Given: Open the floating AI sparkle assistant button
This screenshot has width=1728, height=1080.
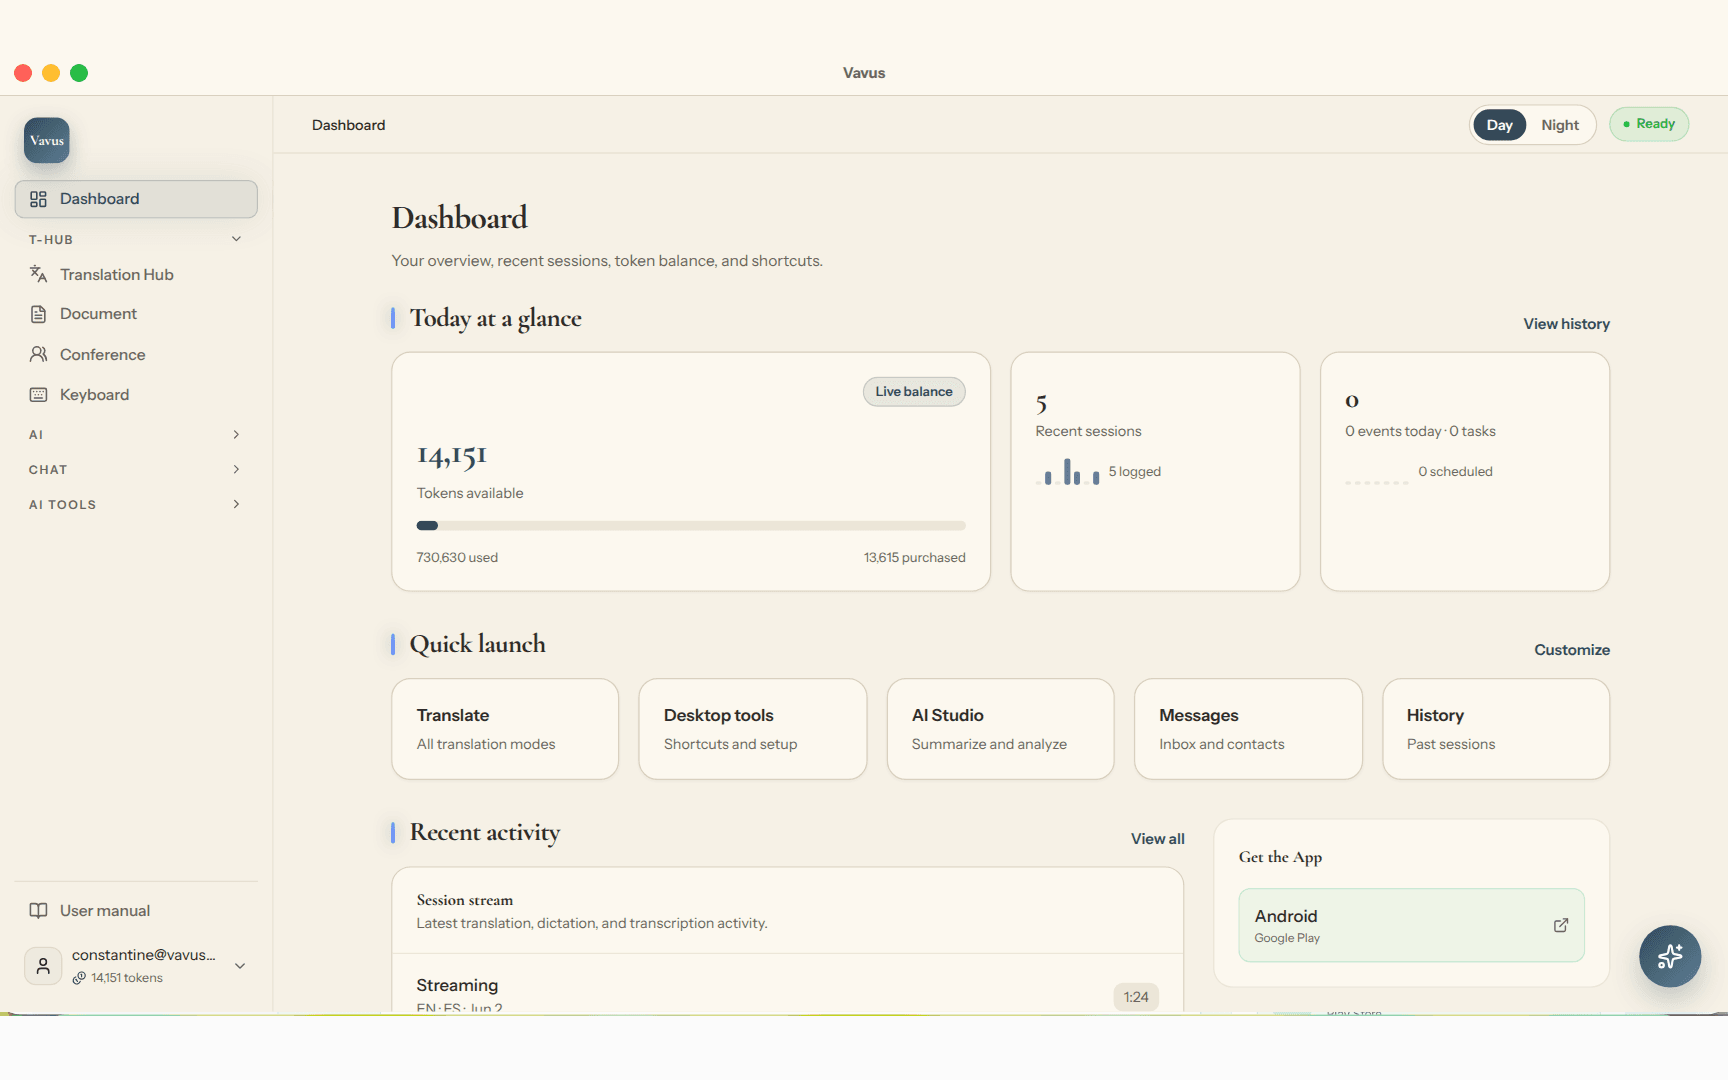Looking at the screenshot, I should (x=1670, y=957).
